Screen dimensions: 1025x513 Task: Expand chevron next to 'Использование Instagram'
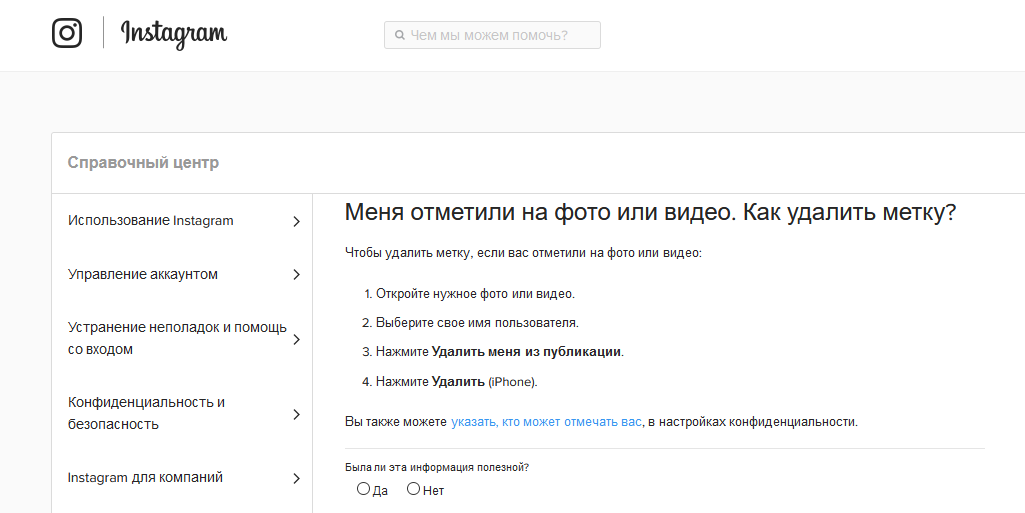click(x=296, y=222)
